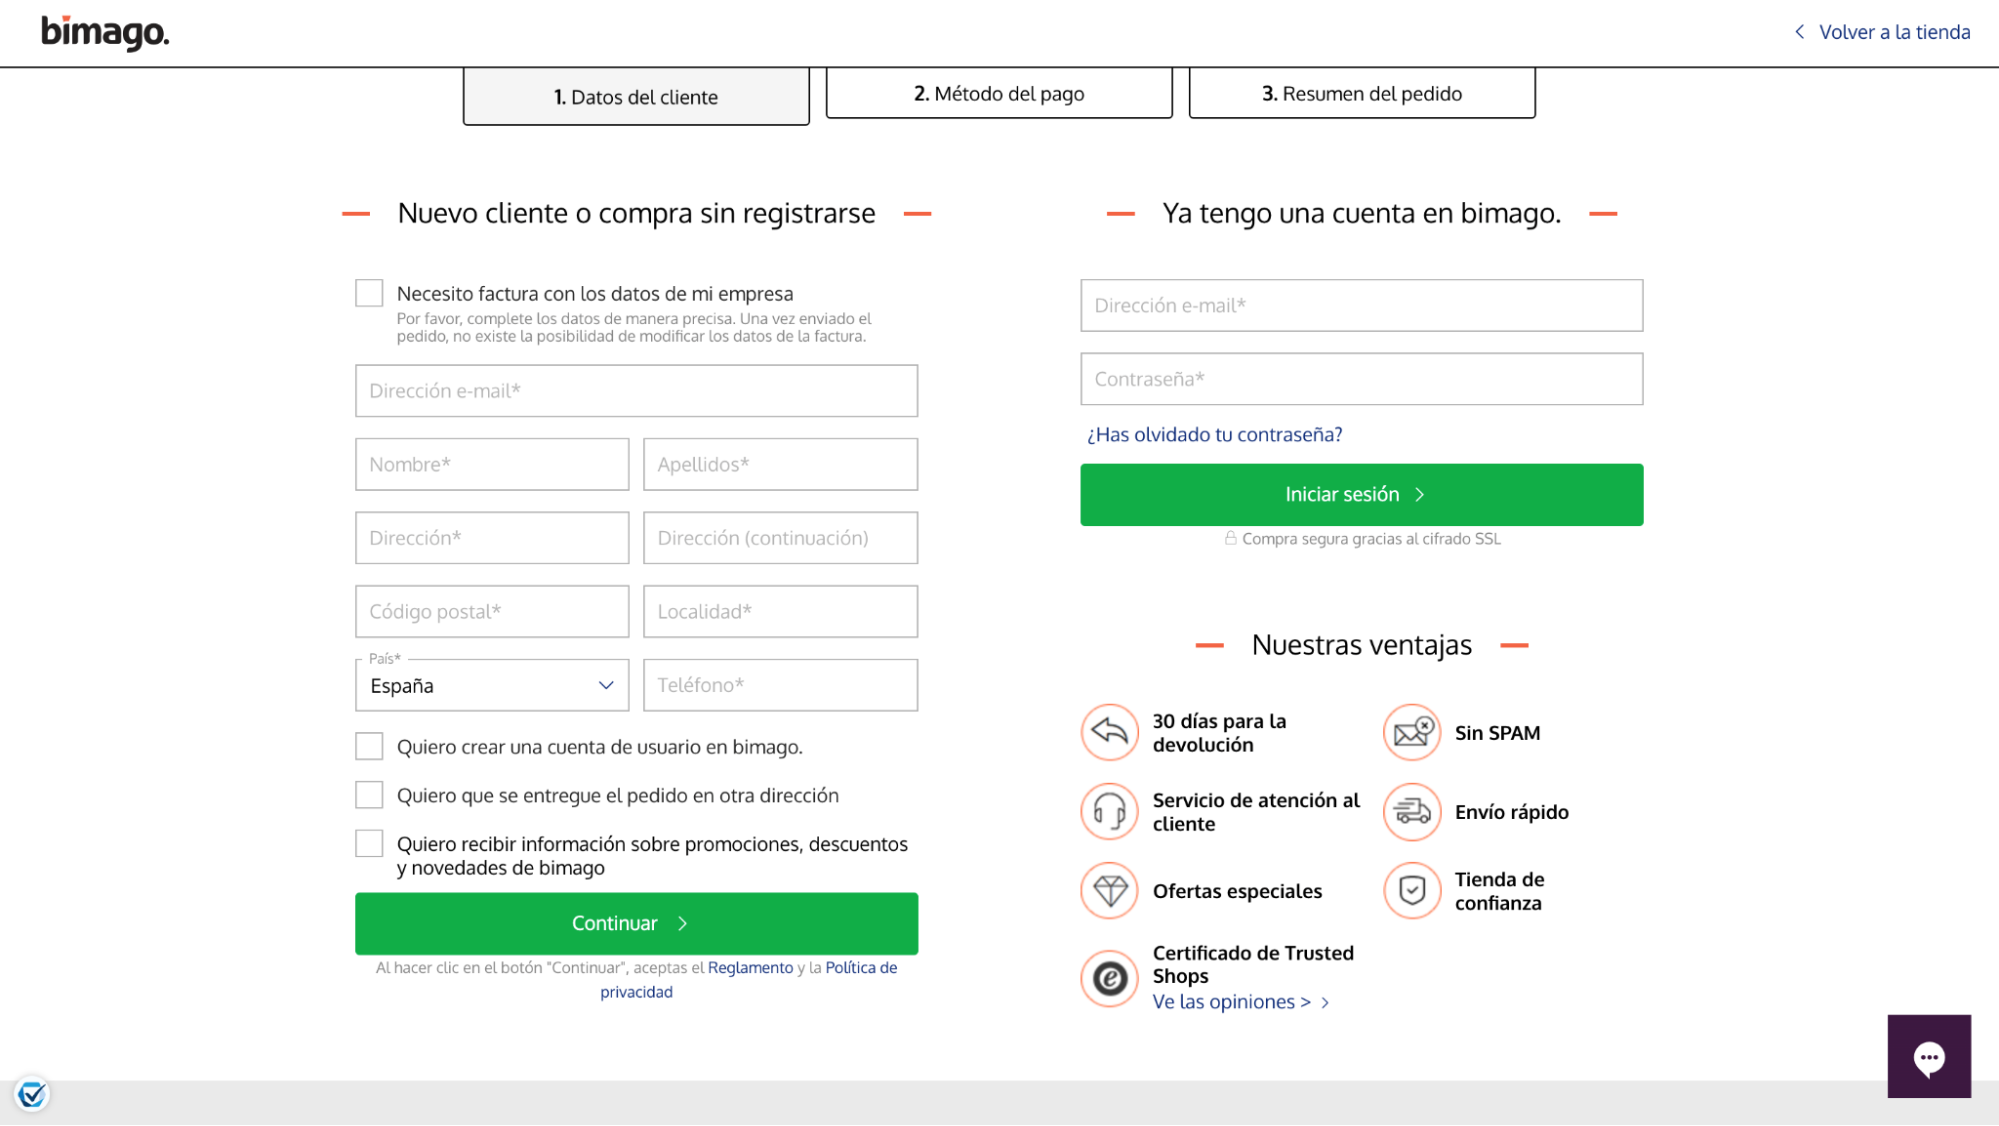Tick the promotions newsletter checkbox
This screenshot has height=1126, width=1999.
click(x=369, y=844)
